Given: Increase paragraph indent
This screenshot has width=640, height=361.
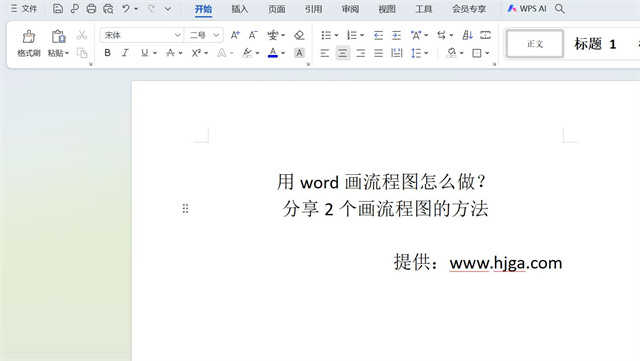Looking at the screenshot, I should point(396,35).
